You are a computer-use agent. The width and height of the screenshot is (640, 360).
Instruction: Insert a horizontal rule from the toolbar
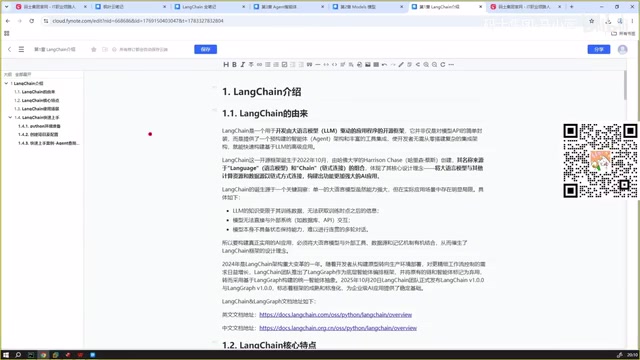click(318, 64)
